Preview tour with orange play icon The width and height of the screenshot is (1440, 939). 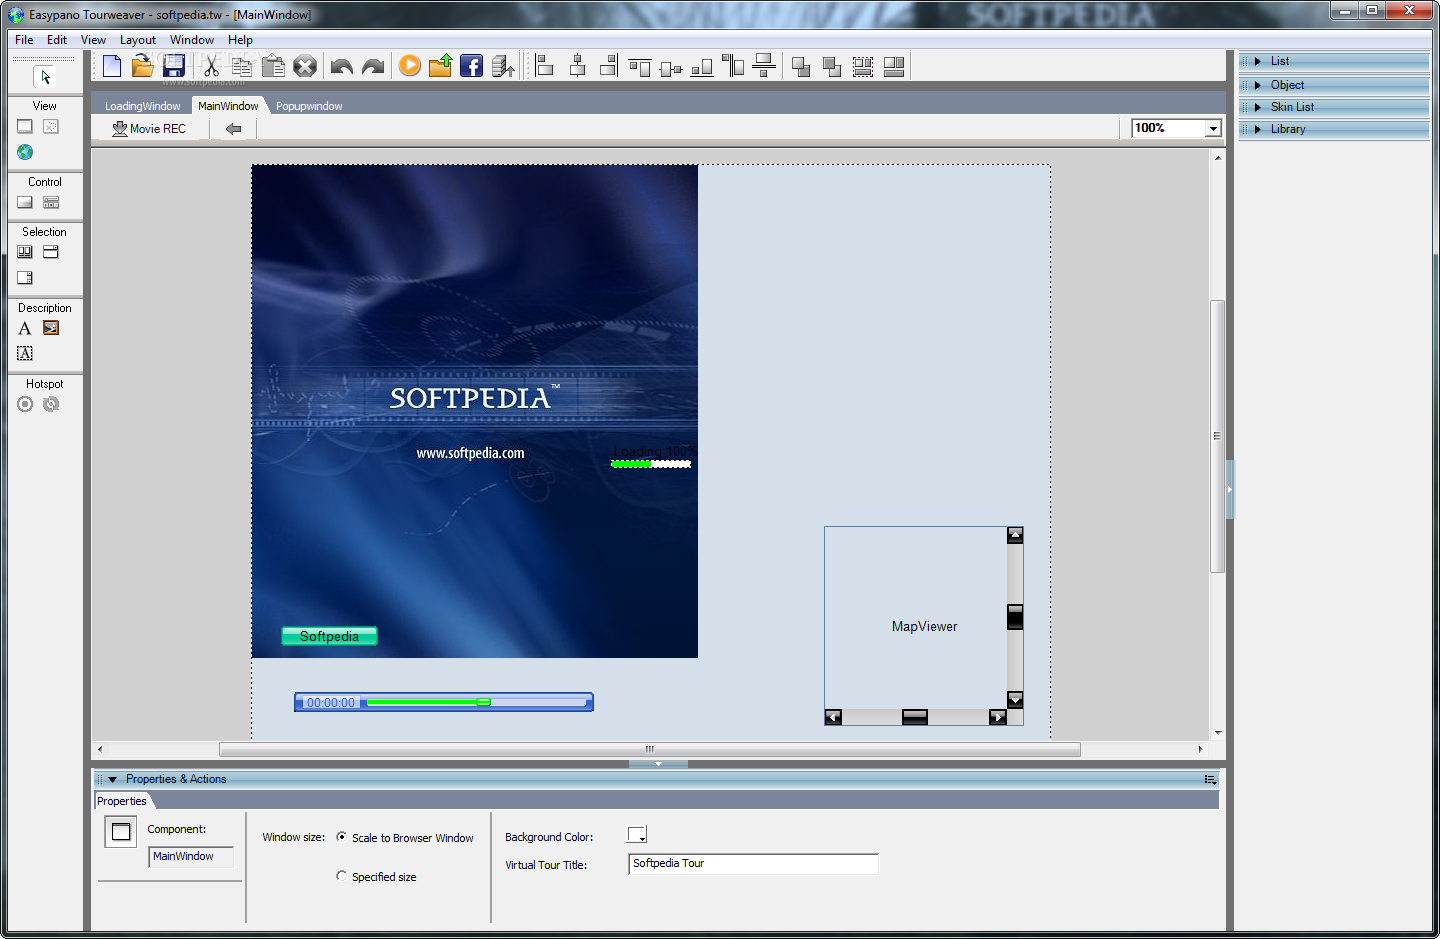pyautogui.click(x=410, y=66)
